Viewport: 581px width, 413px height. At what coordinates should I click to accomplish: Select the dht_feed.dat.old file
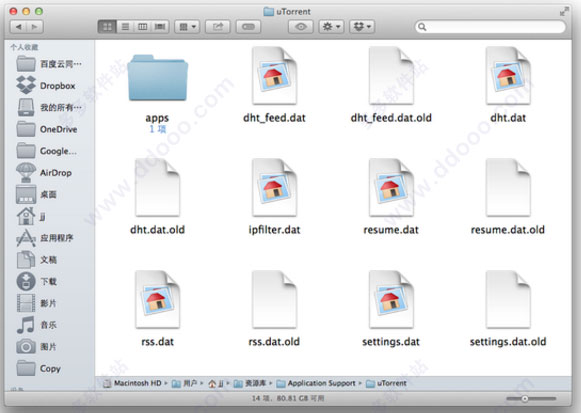click(x=391, y=76)
